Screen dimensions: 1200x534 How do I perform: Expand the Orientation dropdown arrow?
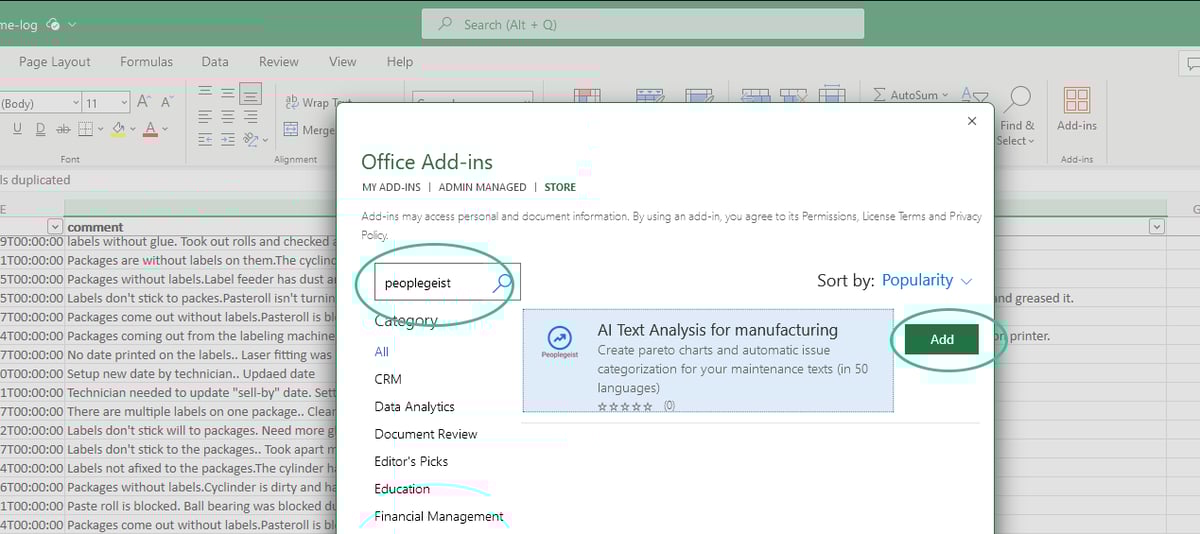[x=265, y=140]
